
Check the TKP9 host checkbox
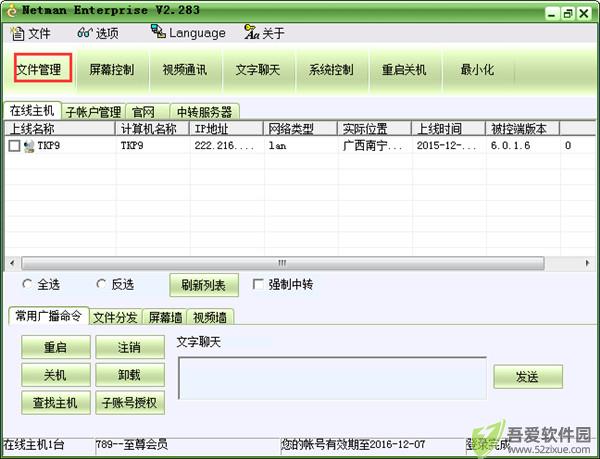(14, 146)
